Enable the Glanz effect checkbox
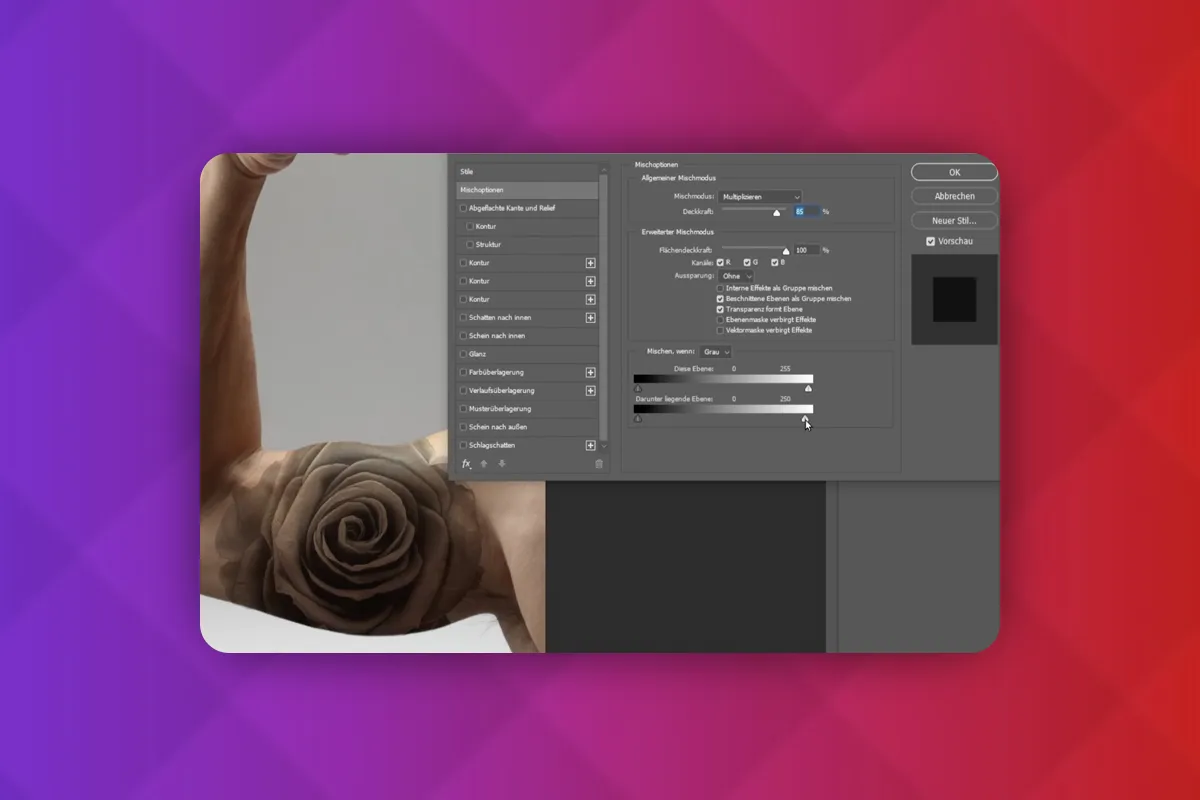 463,354
